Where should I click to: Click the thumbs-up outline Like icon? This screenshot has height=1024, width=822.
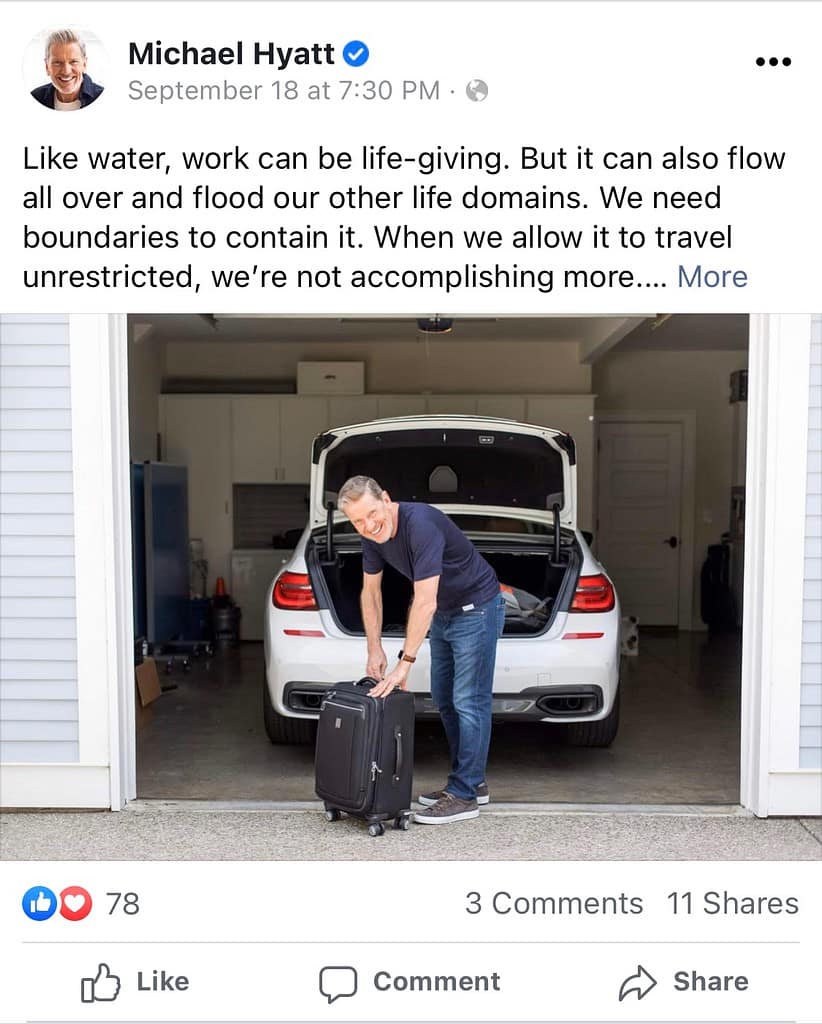(x=100, y=982)
